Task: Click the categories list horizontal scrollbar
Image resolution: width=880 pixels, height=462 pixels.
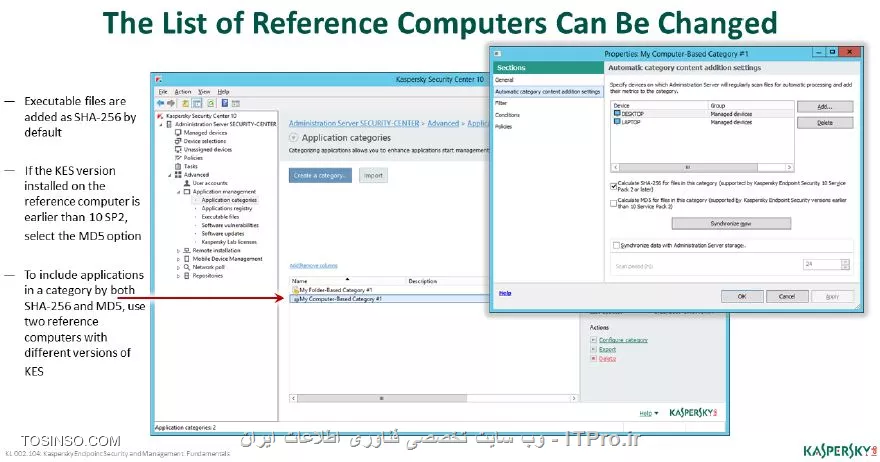Action: [x=434, y=398]
